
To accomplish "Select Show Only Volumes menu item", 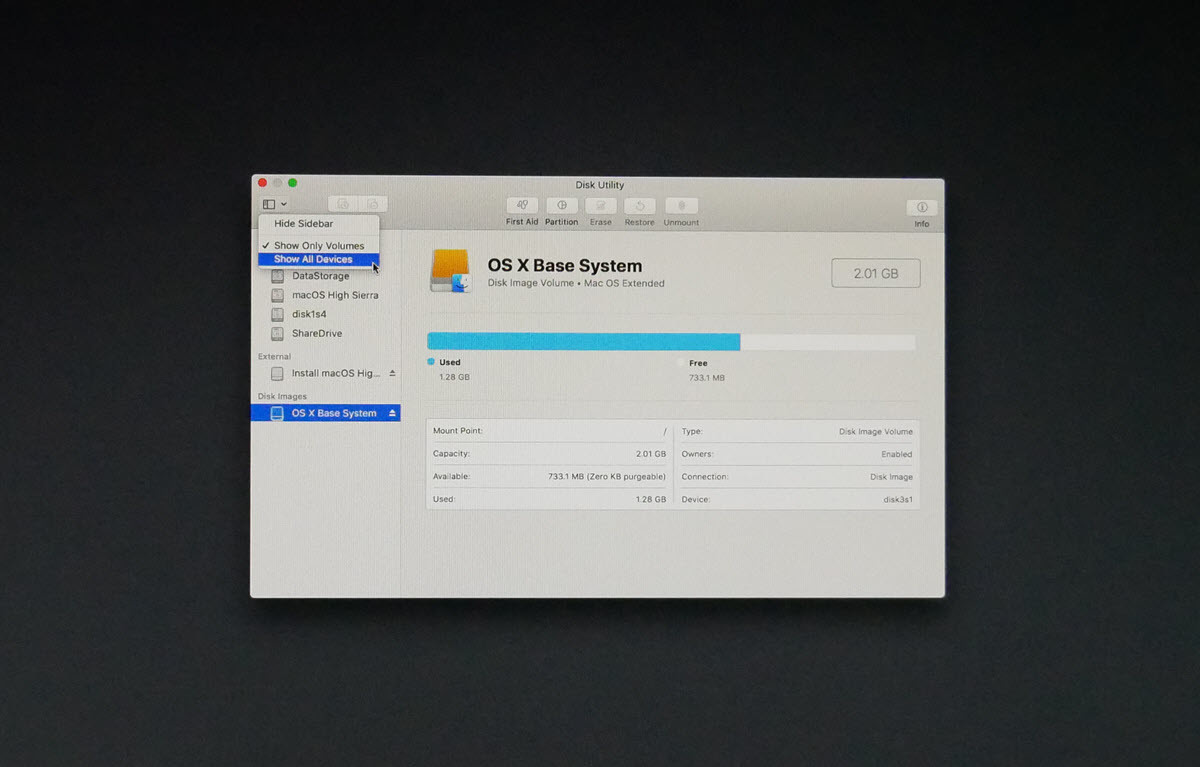I will (319, 246).
